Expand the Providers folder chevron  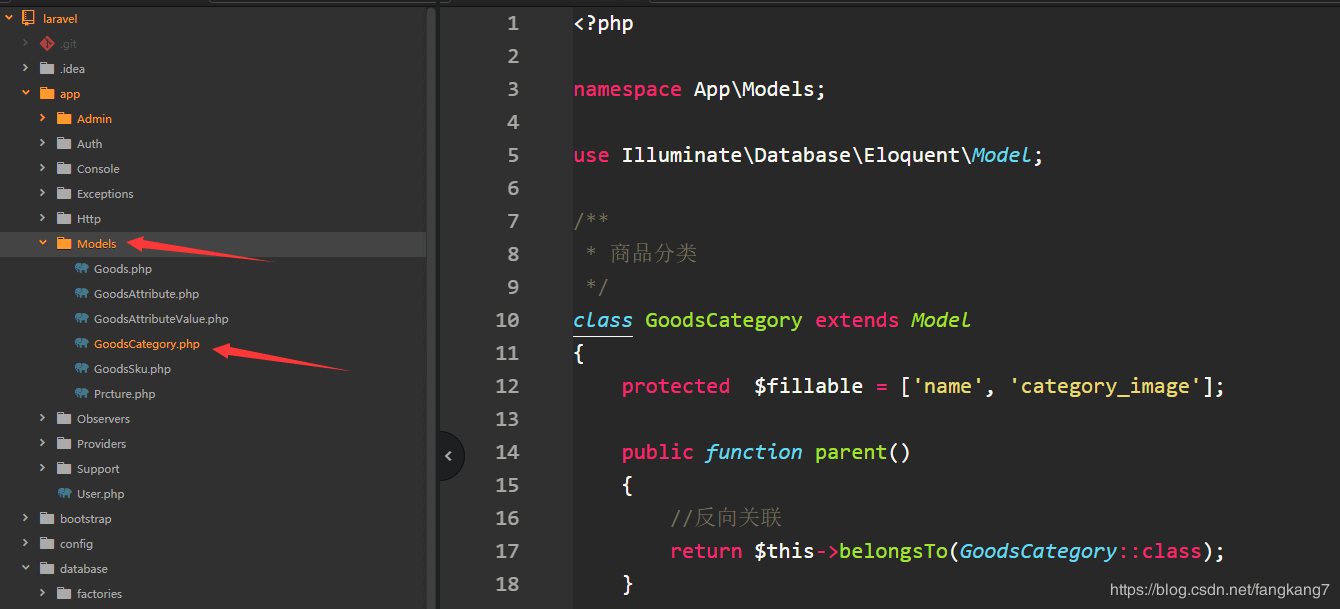(x=43, y=443)
